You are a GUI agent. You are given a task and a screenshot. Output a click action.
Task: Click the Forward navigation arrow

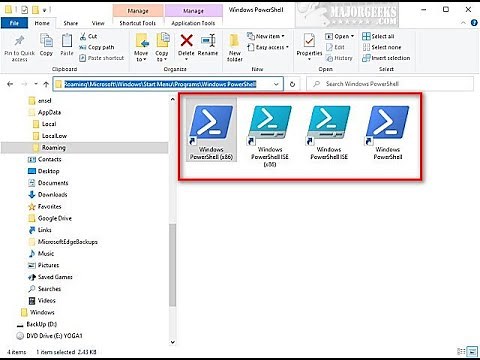24,84
